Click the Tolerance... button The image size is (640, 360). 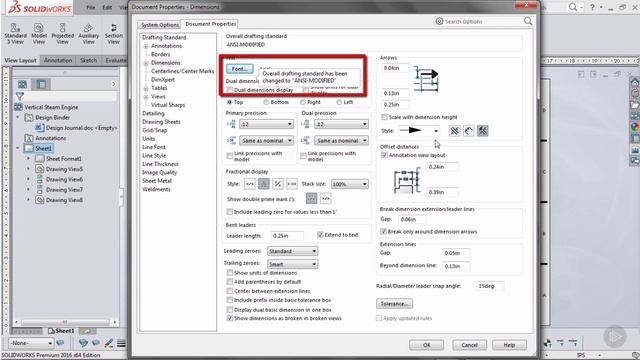tap(394, 304)
